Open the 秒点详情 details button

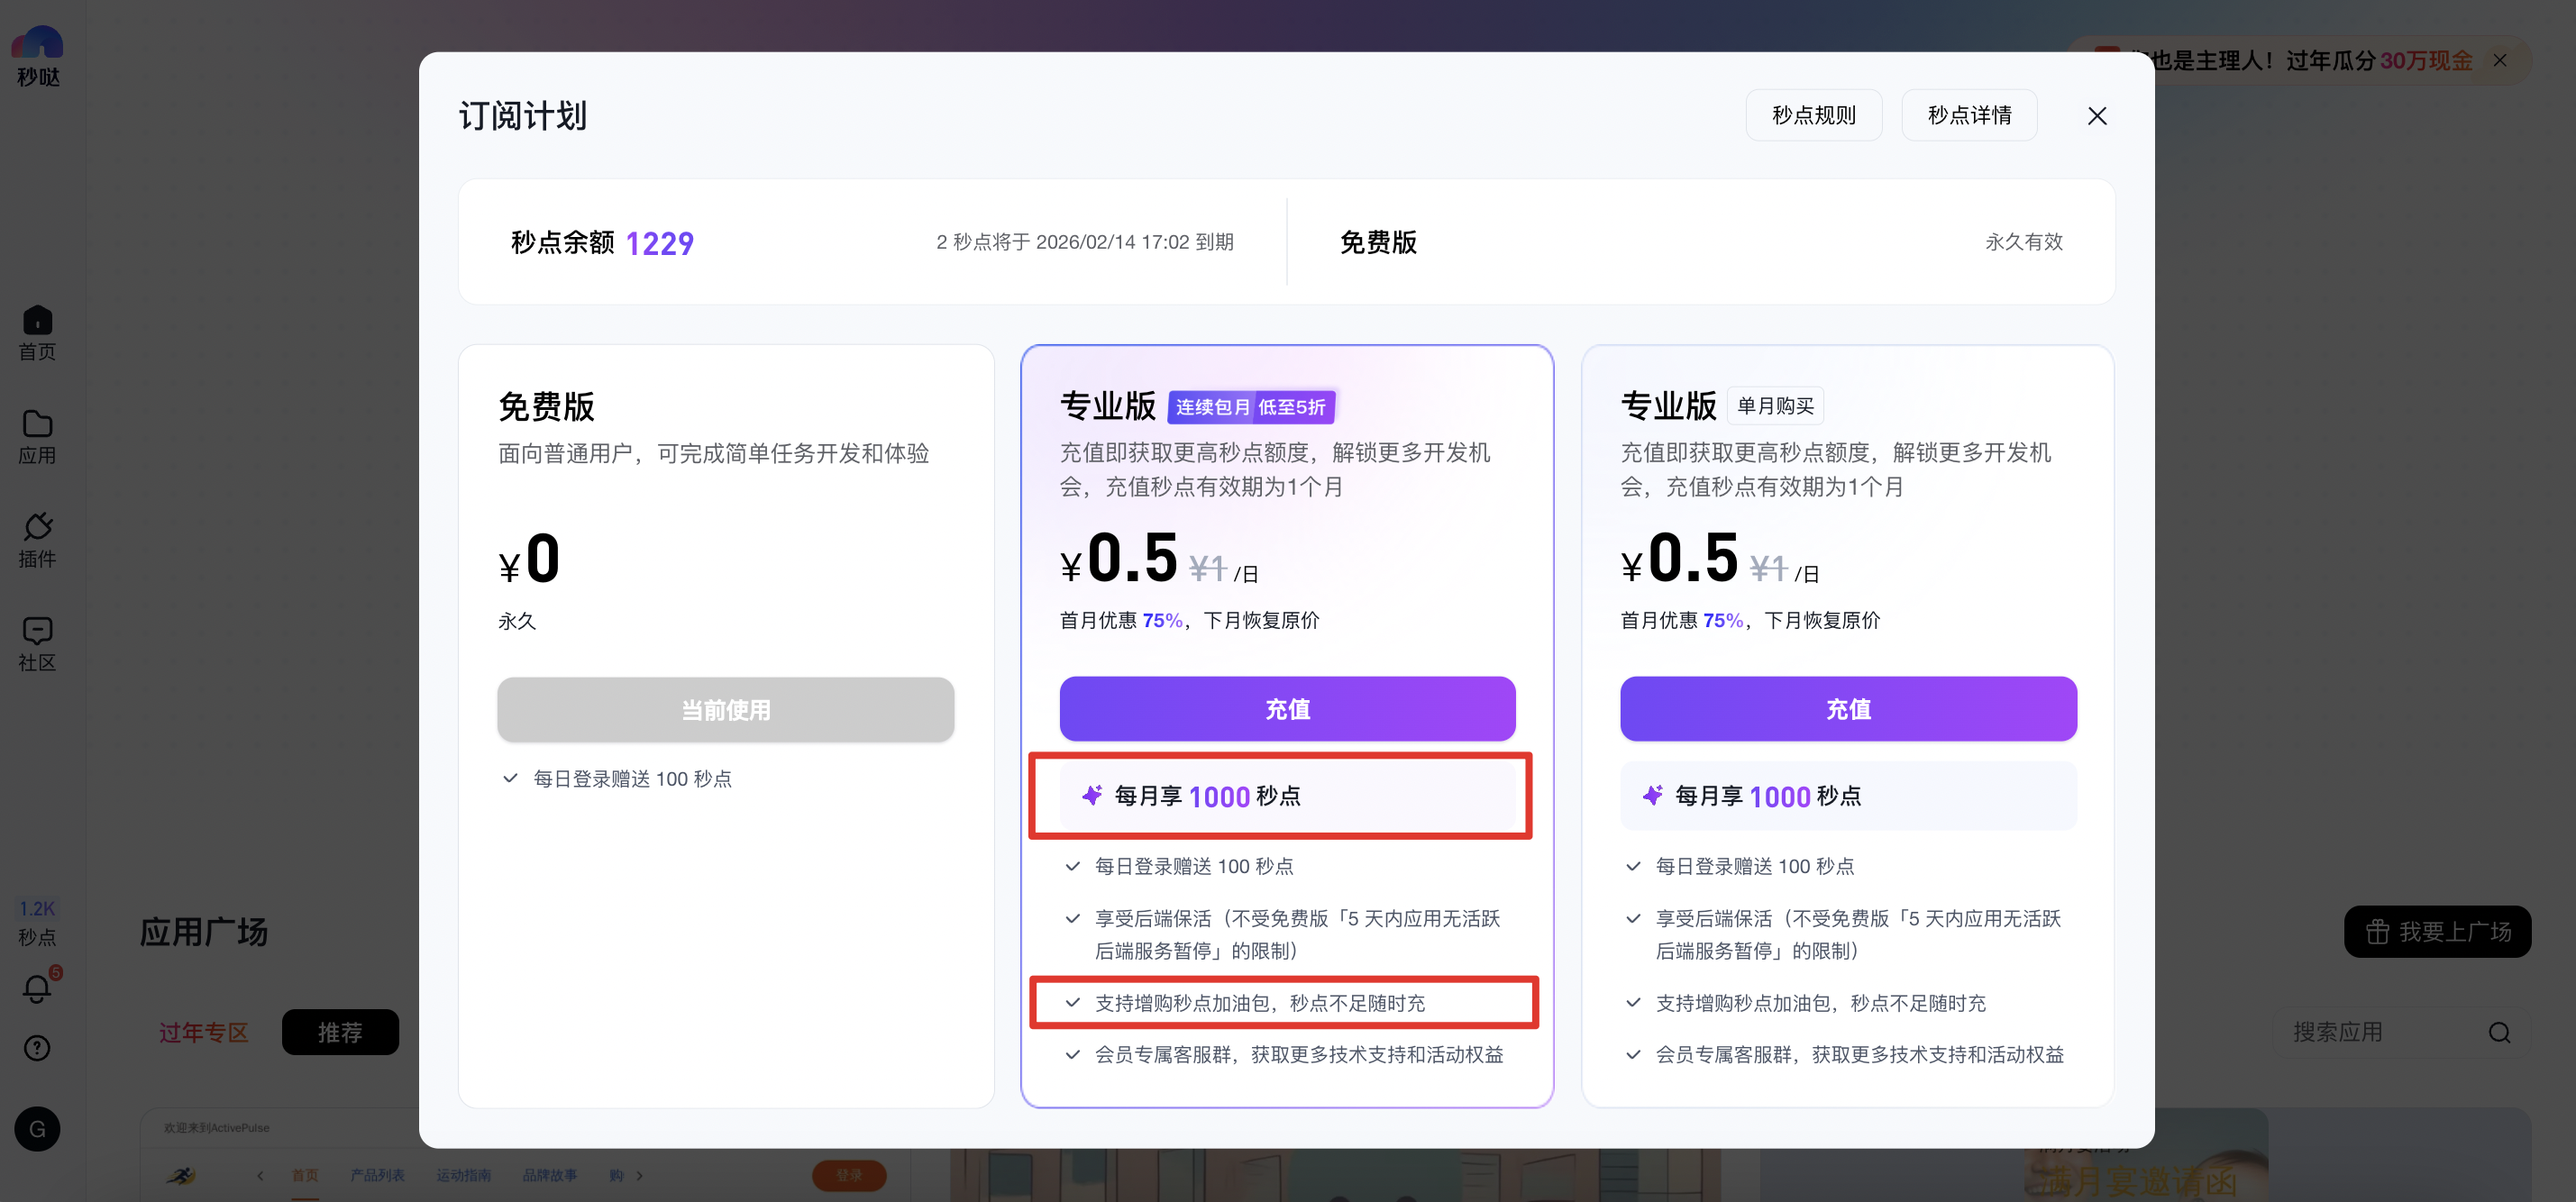click(1969, 115)
